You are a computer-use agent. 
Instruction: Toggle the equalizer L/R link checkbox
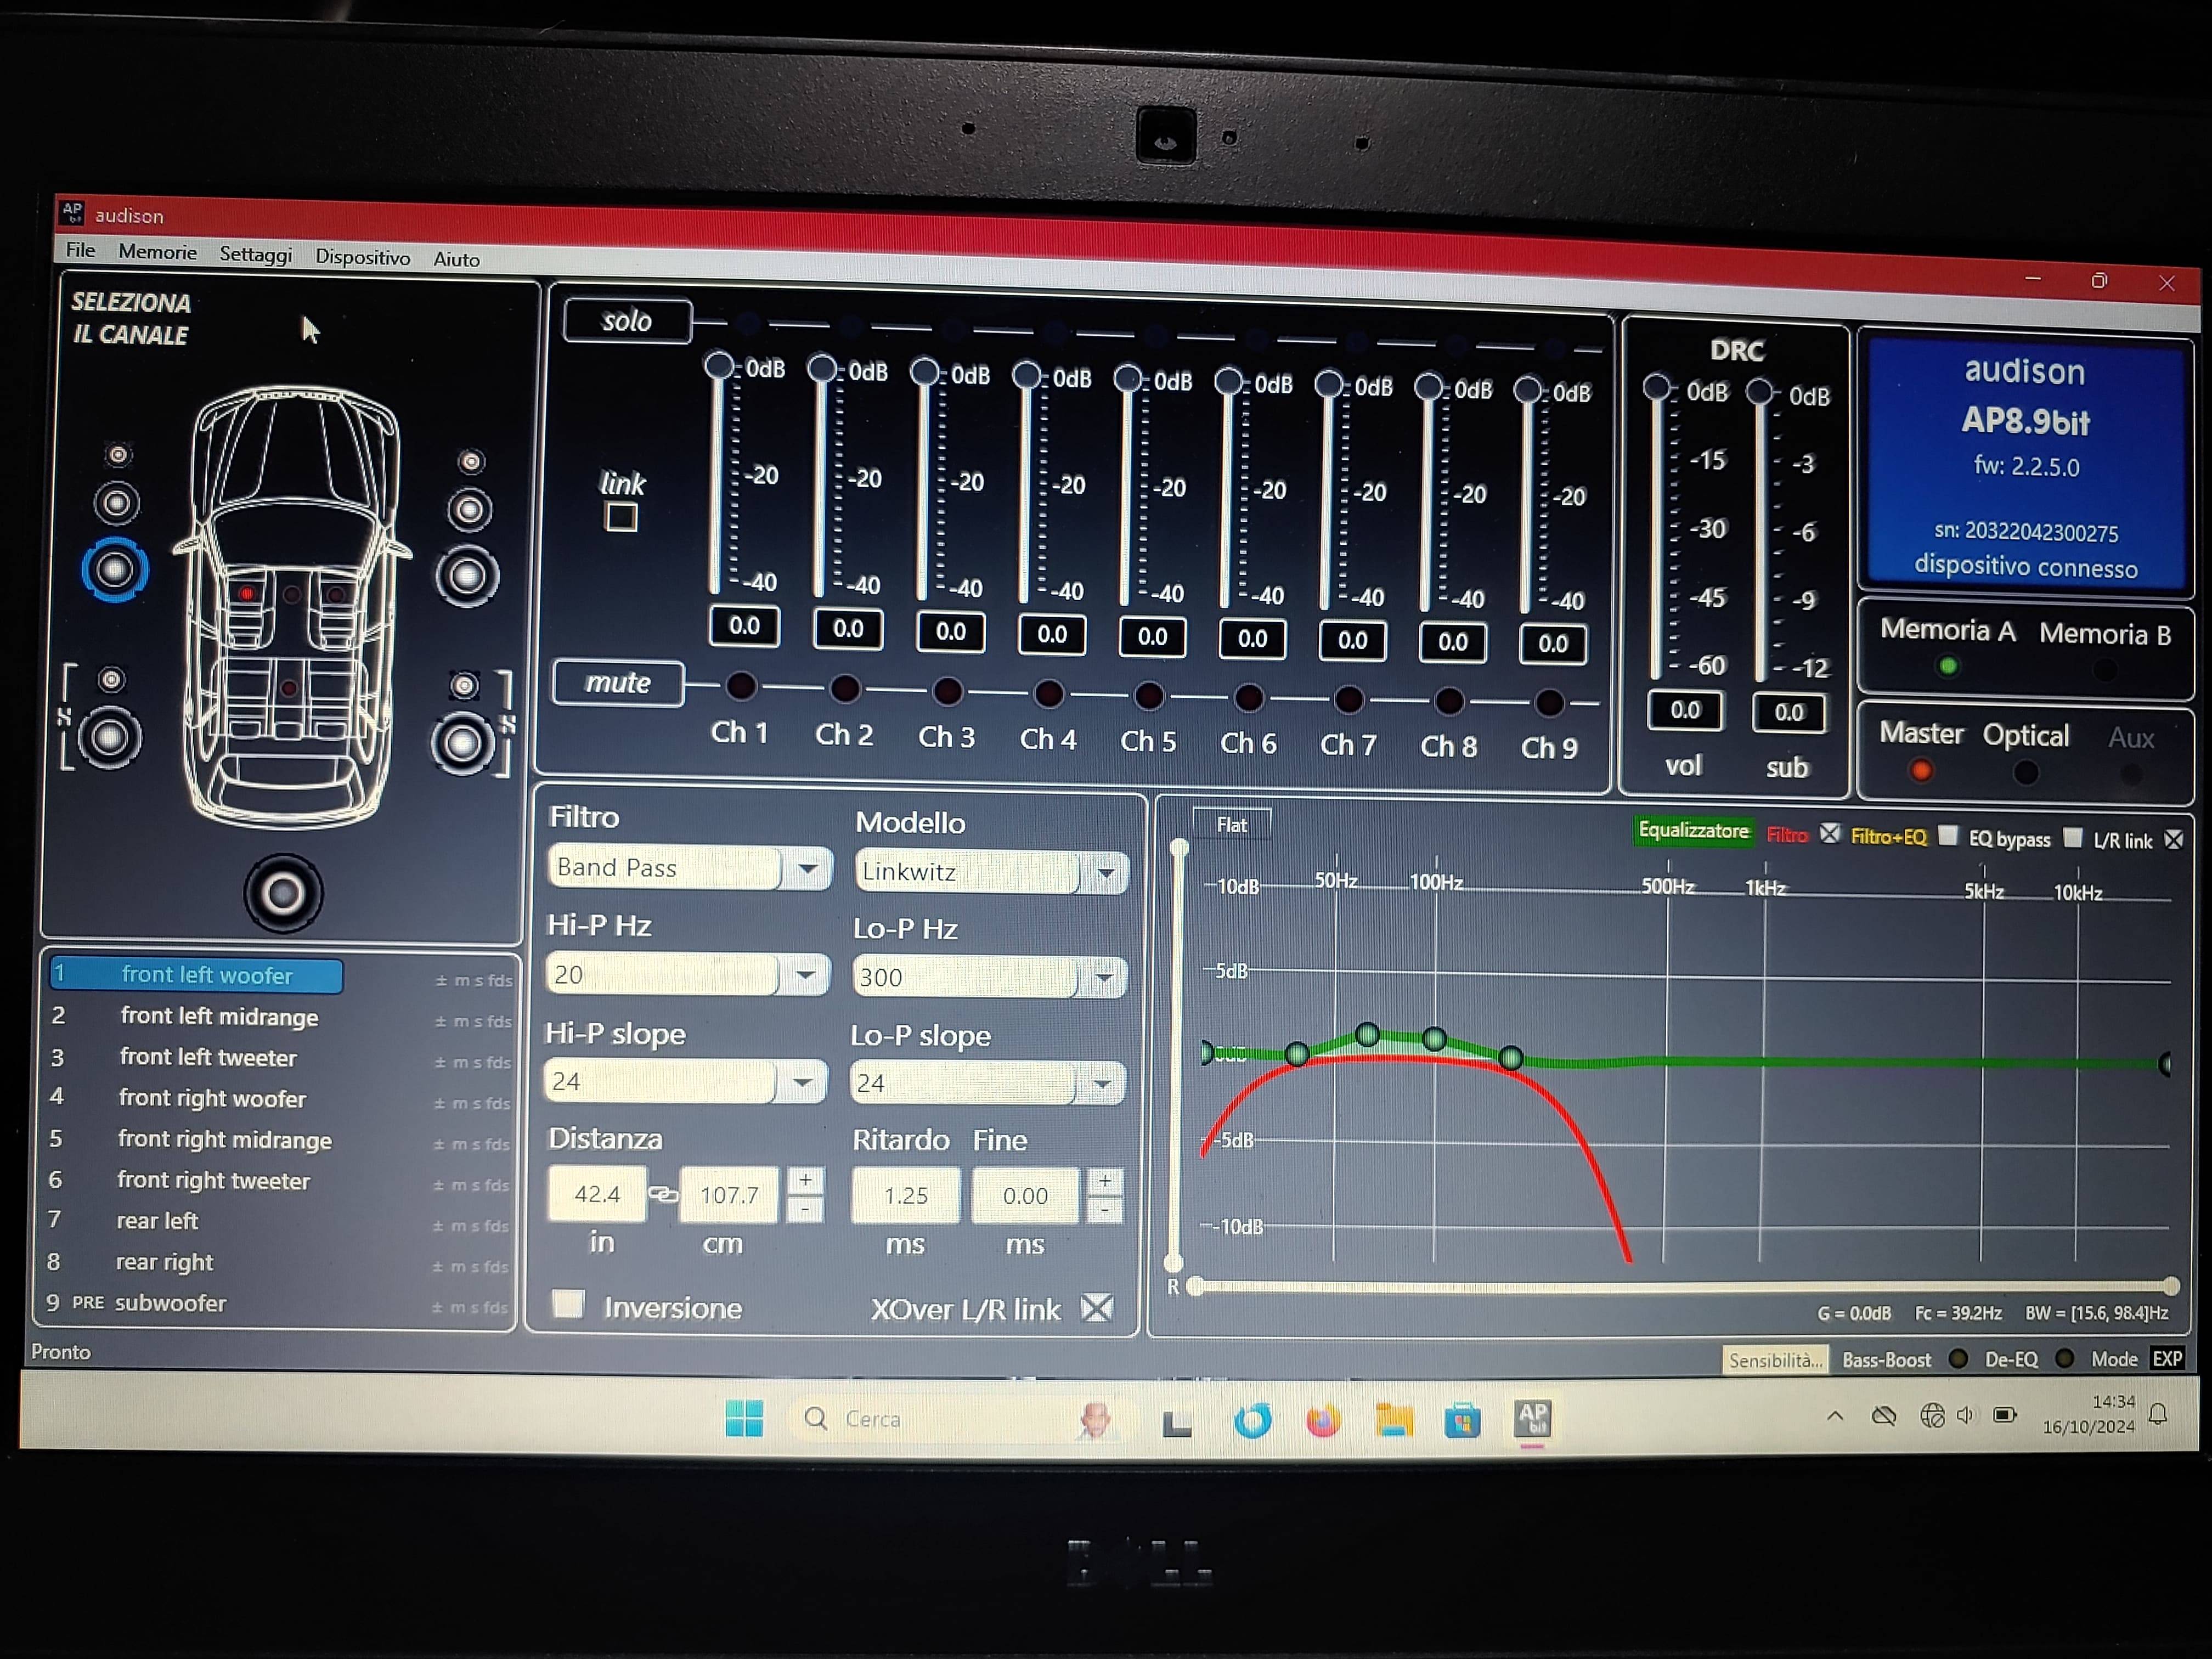click(2174, 840)
